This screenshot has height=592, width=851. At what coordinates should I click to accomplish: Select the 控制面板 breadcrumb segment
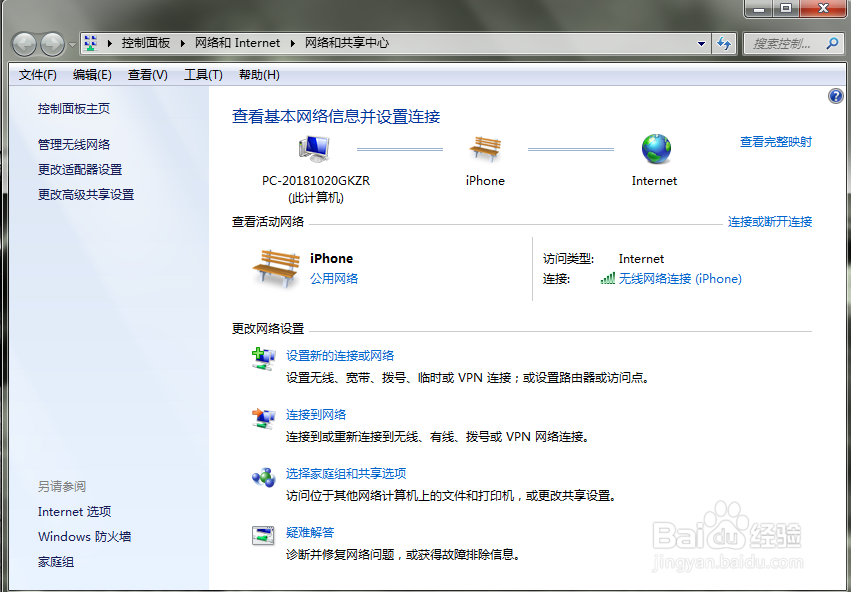[x=145, y=43]
